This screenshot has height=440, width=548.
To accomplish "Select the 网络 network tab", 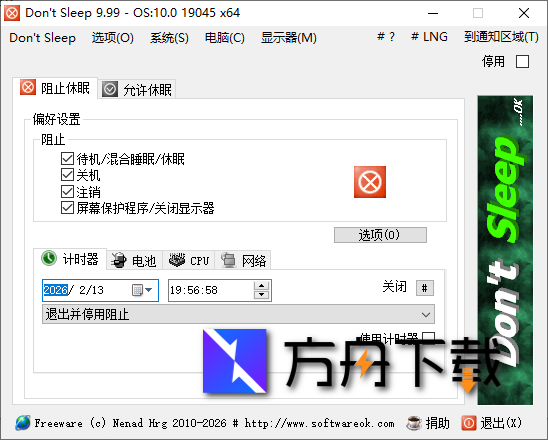I will coord(243,260).
